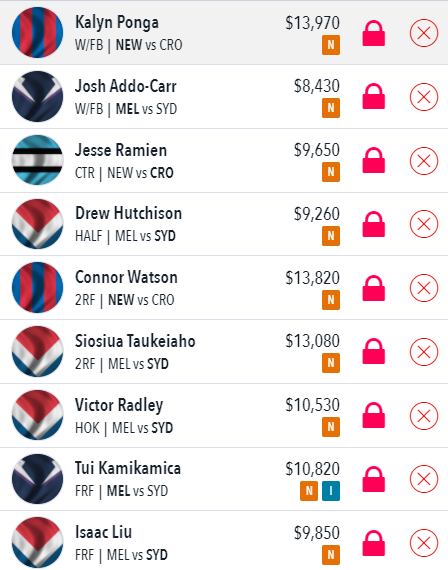This screenshot has width=448, height=570.
Task: Click the lock beside Siosiua Taukeiaho
Action: point(373,351)
